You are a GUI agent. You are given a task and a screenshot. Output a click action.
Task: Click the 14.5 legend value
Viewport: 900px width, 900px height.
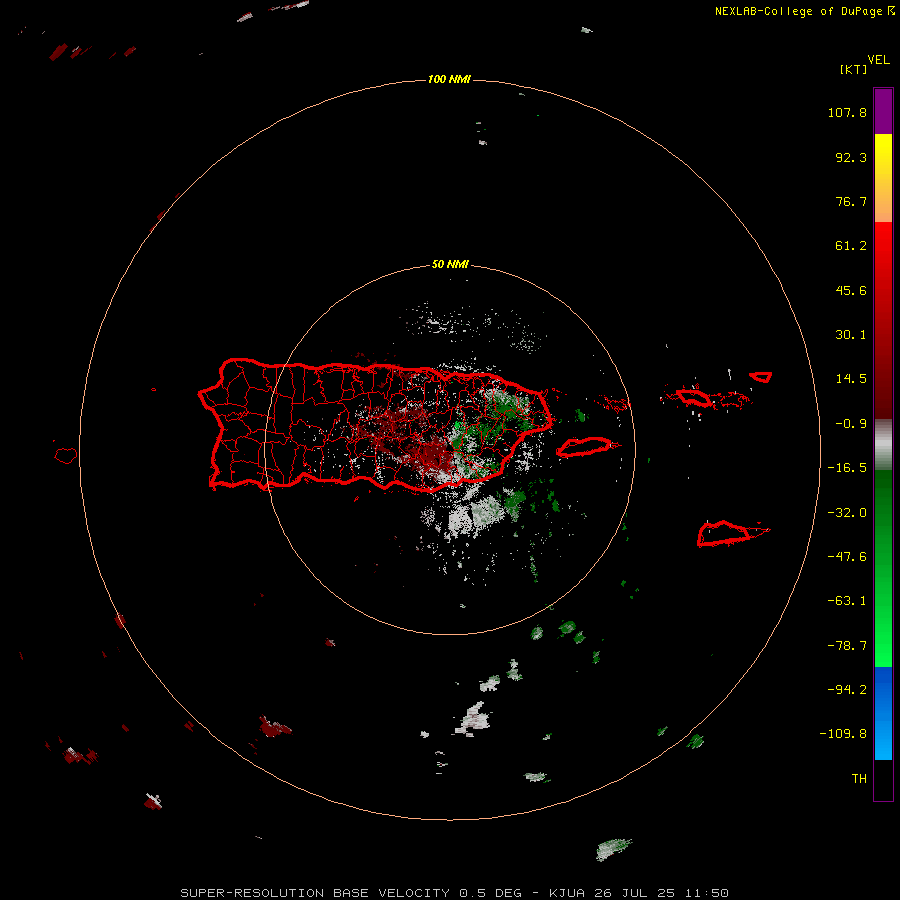click(x=851, y=379)
